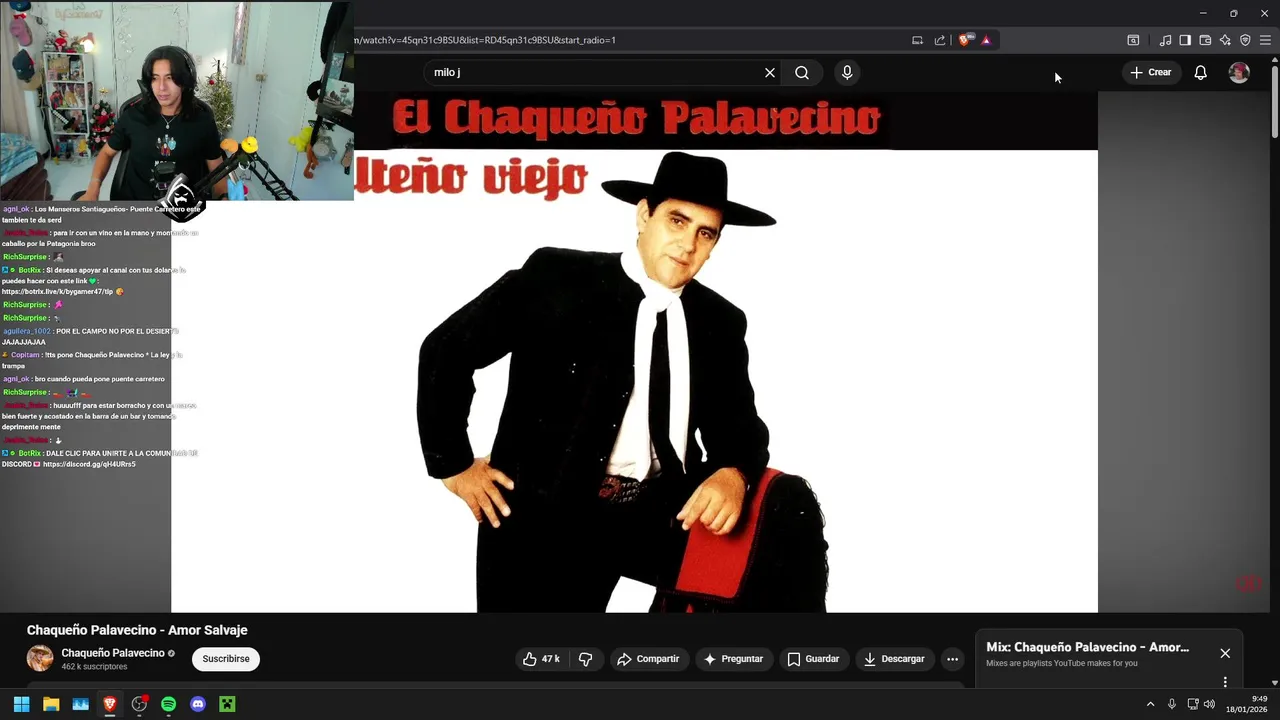The width and height of the screenshot is (1280, 720).
Task: Click the browser address bar URL
Action: coord(485,40)
